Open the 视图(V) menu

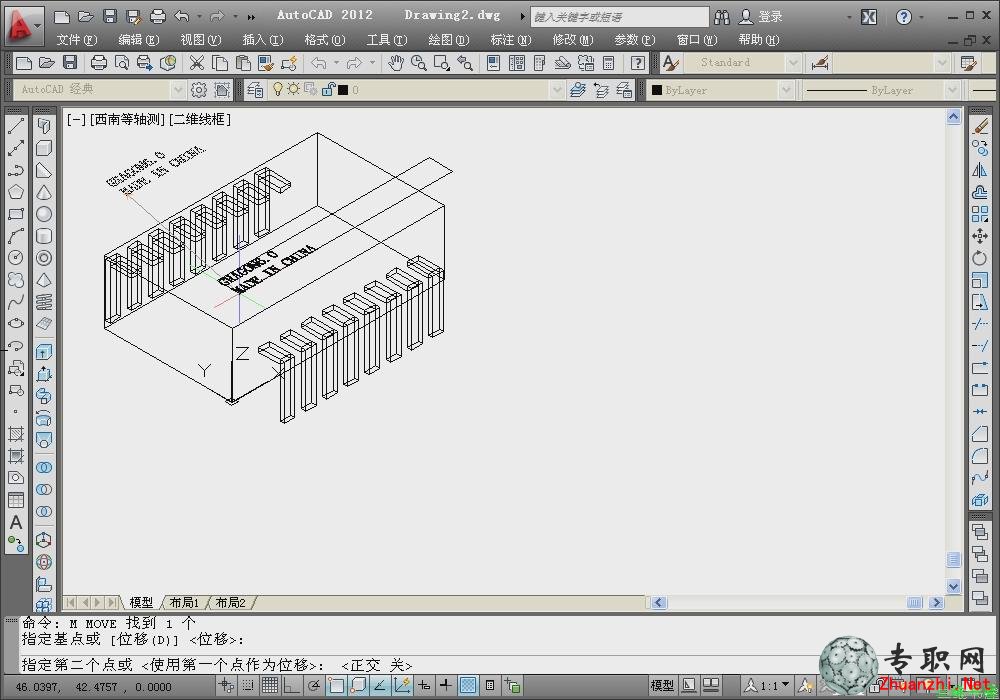pos(201,40)
